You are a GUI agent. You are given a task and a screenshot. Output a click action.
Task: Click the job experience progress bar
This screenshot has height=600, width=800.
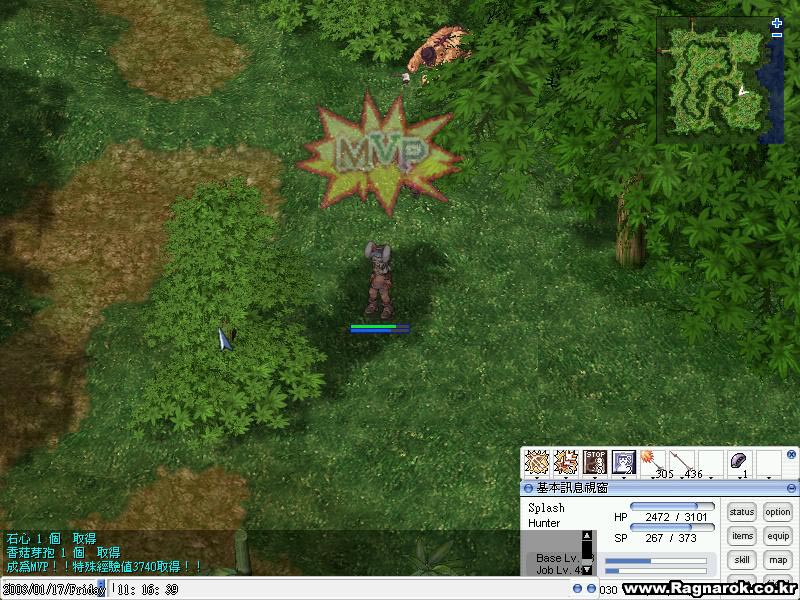point(656,571)
